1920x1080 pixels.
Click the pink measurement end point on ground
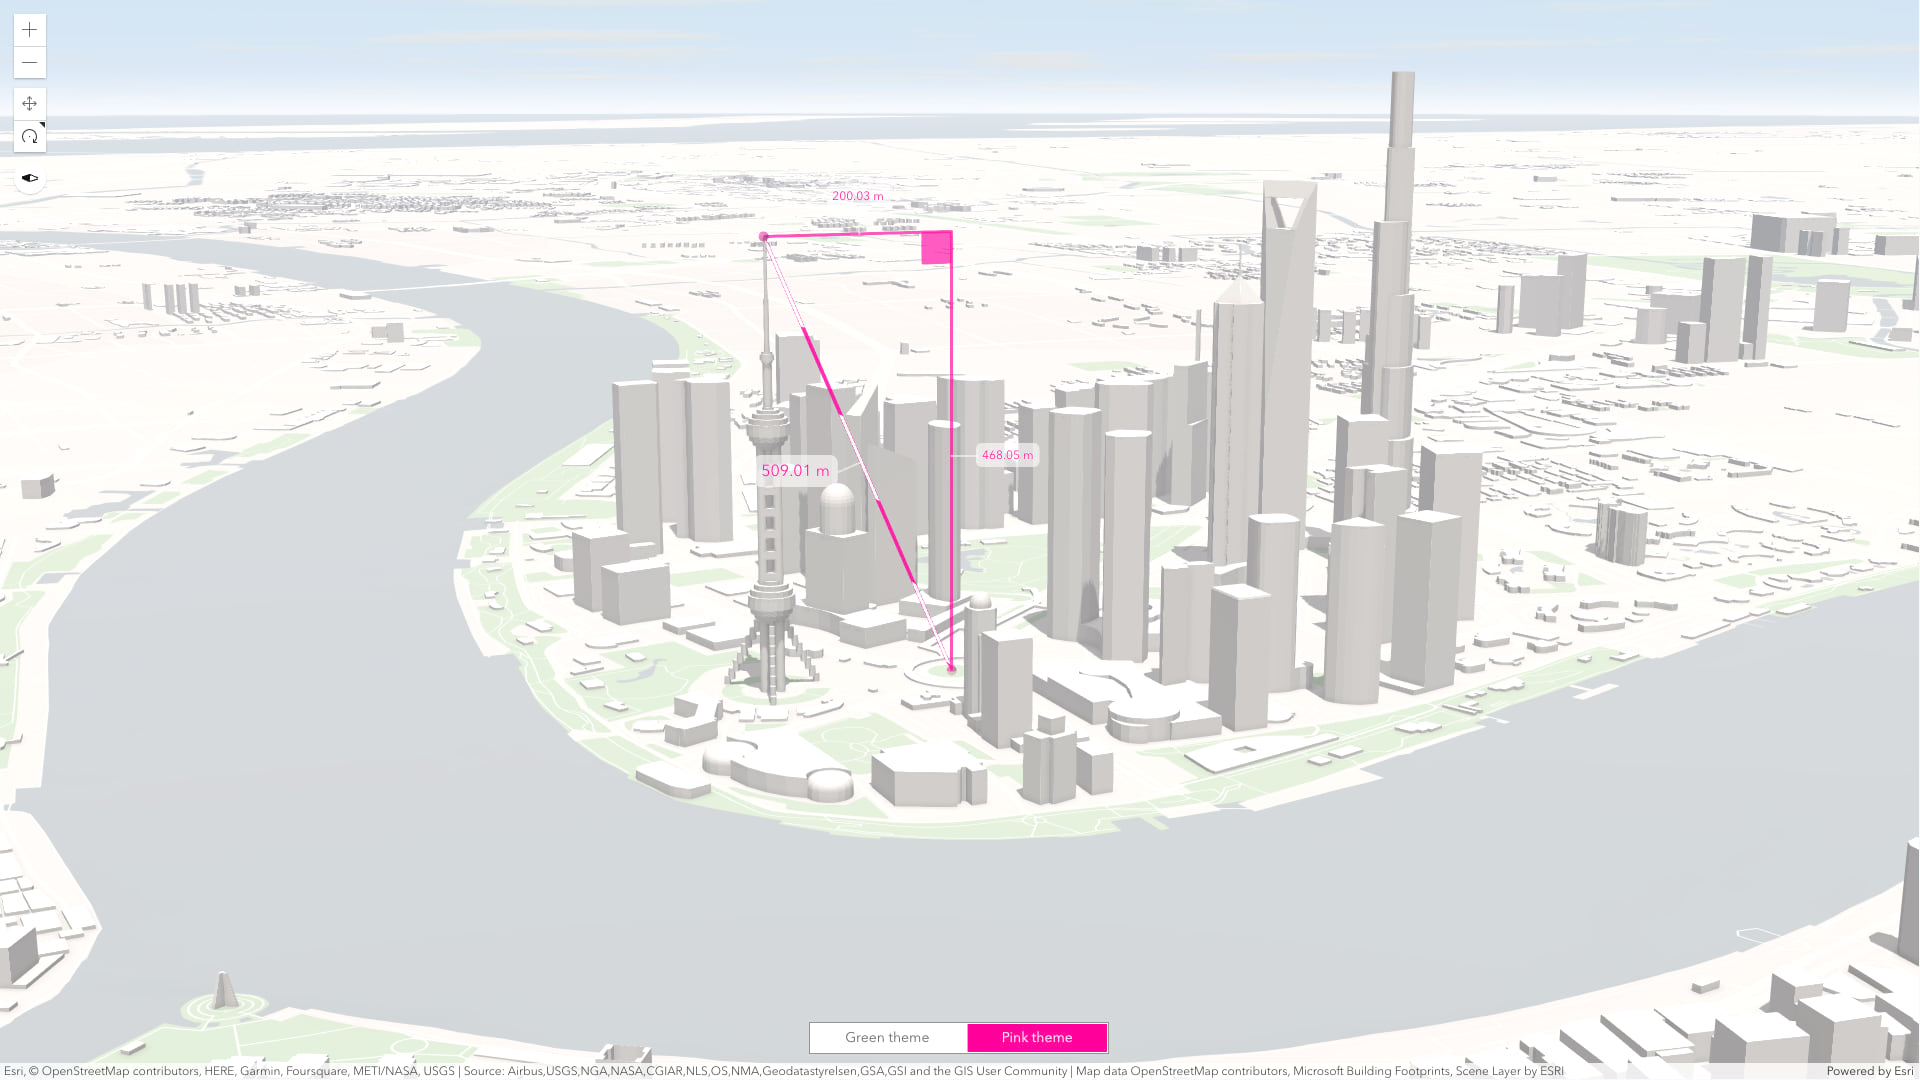pyautogui.click(x=951, y=668)
